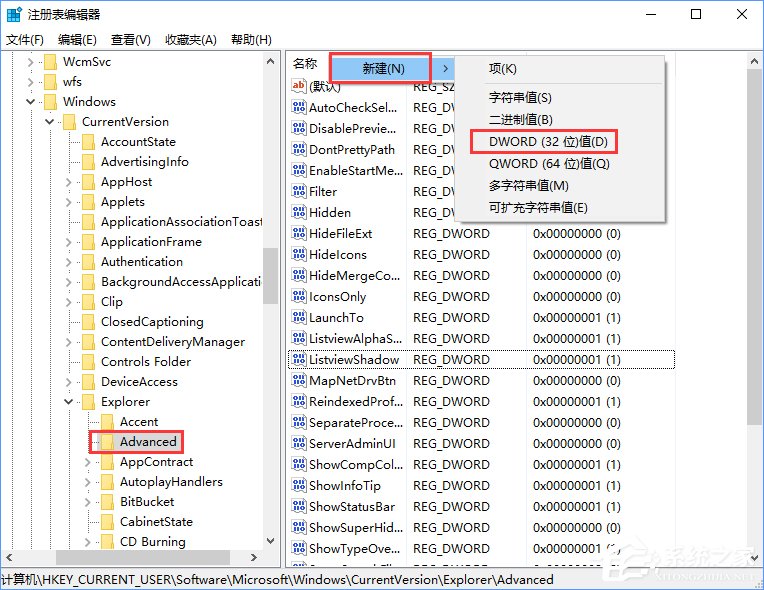Choose 可扩充字符串值(E) option

click(538, 208)
